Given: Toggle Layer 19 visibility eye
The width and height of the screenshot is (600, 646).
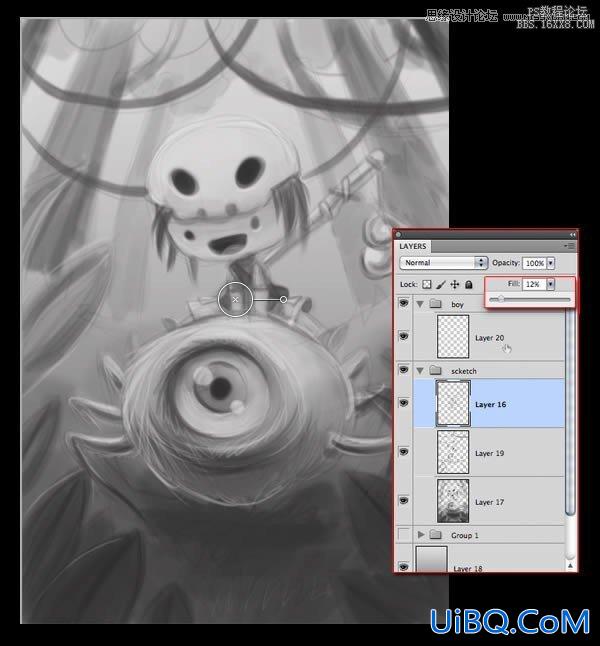Looking at the screenshot, I should 404,452.
